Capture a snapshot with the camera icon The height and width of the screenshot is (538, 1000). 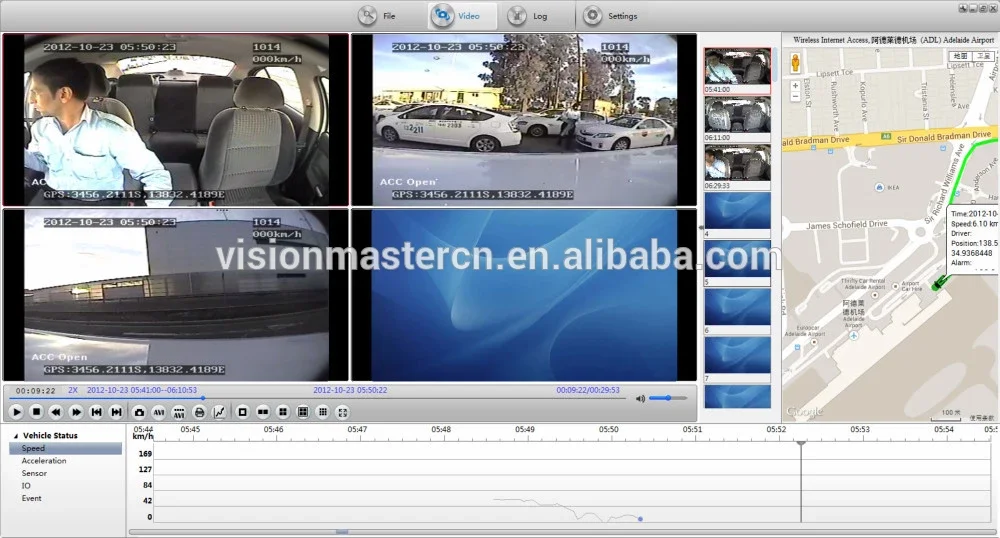pos(139,411)
